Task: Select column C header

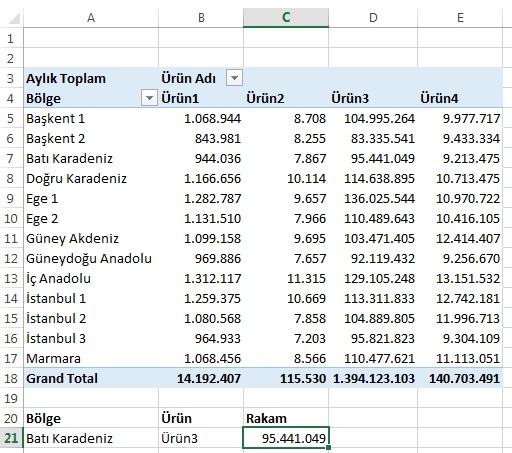Action: point(286,18)
